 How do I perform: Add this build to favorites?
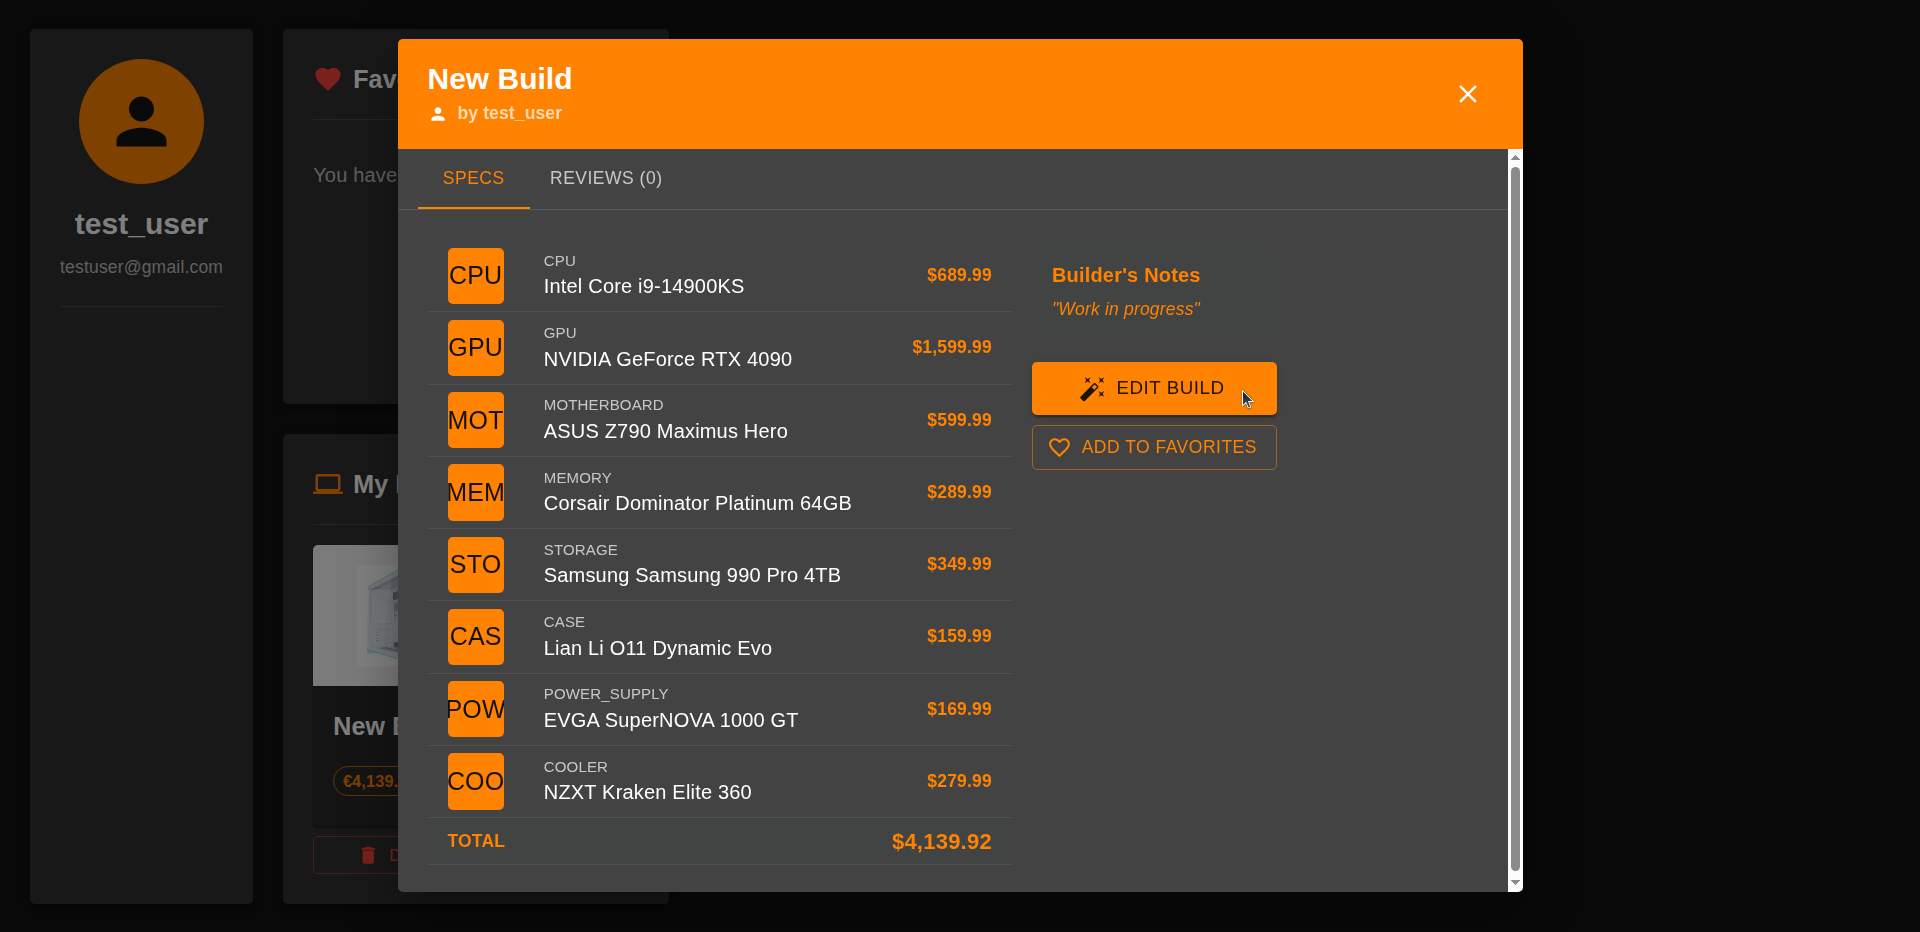click(1153, 447)
